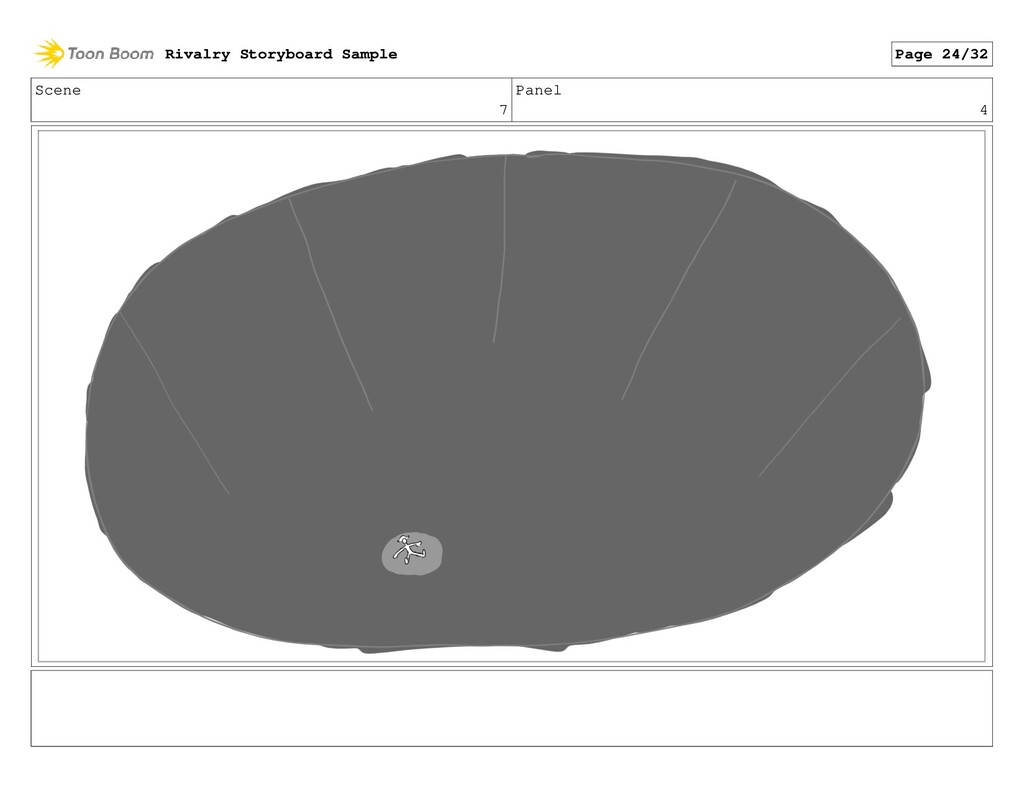
Task: Select scene number 7
Action: coord(503,110)
